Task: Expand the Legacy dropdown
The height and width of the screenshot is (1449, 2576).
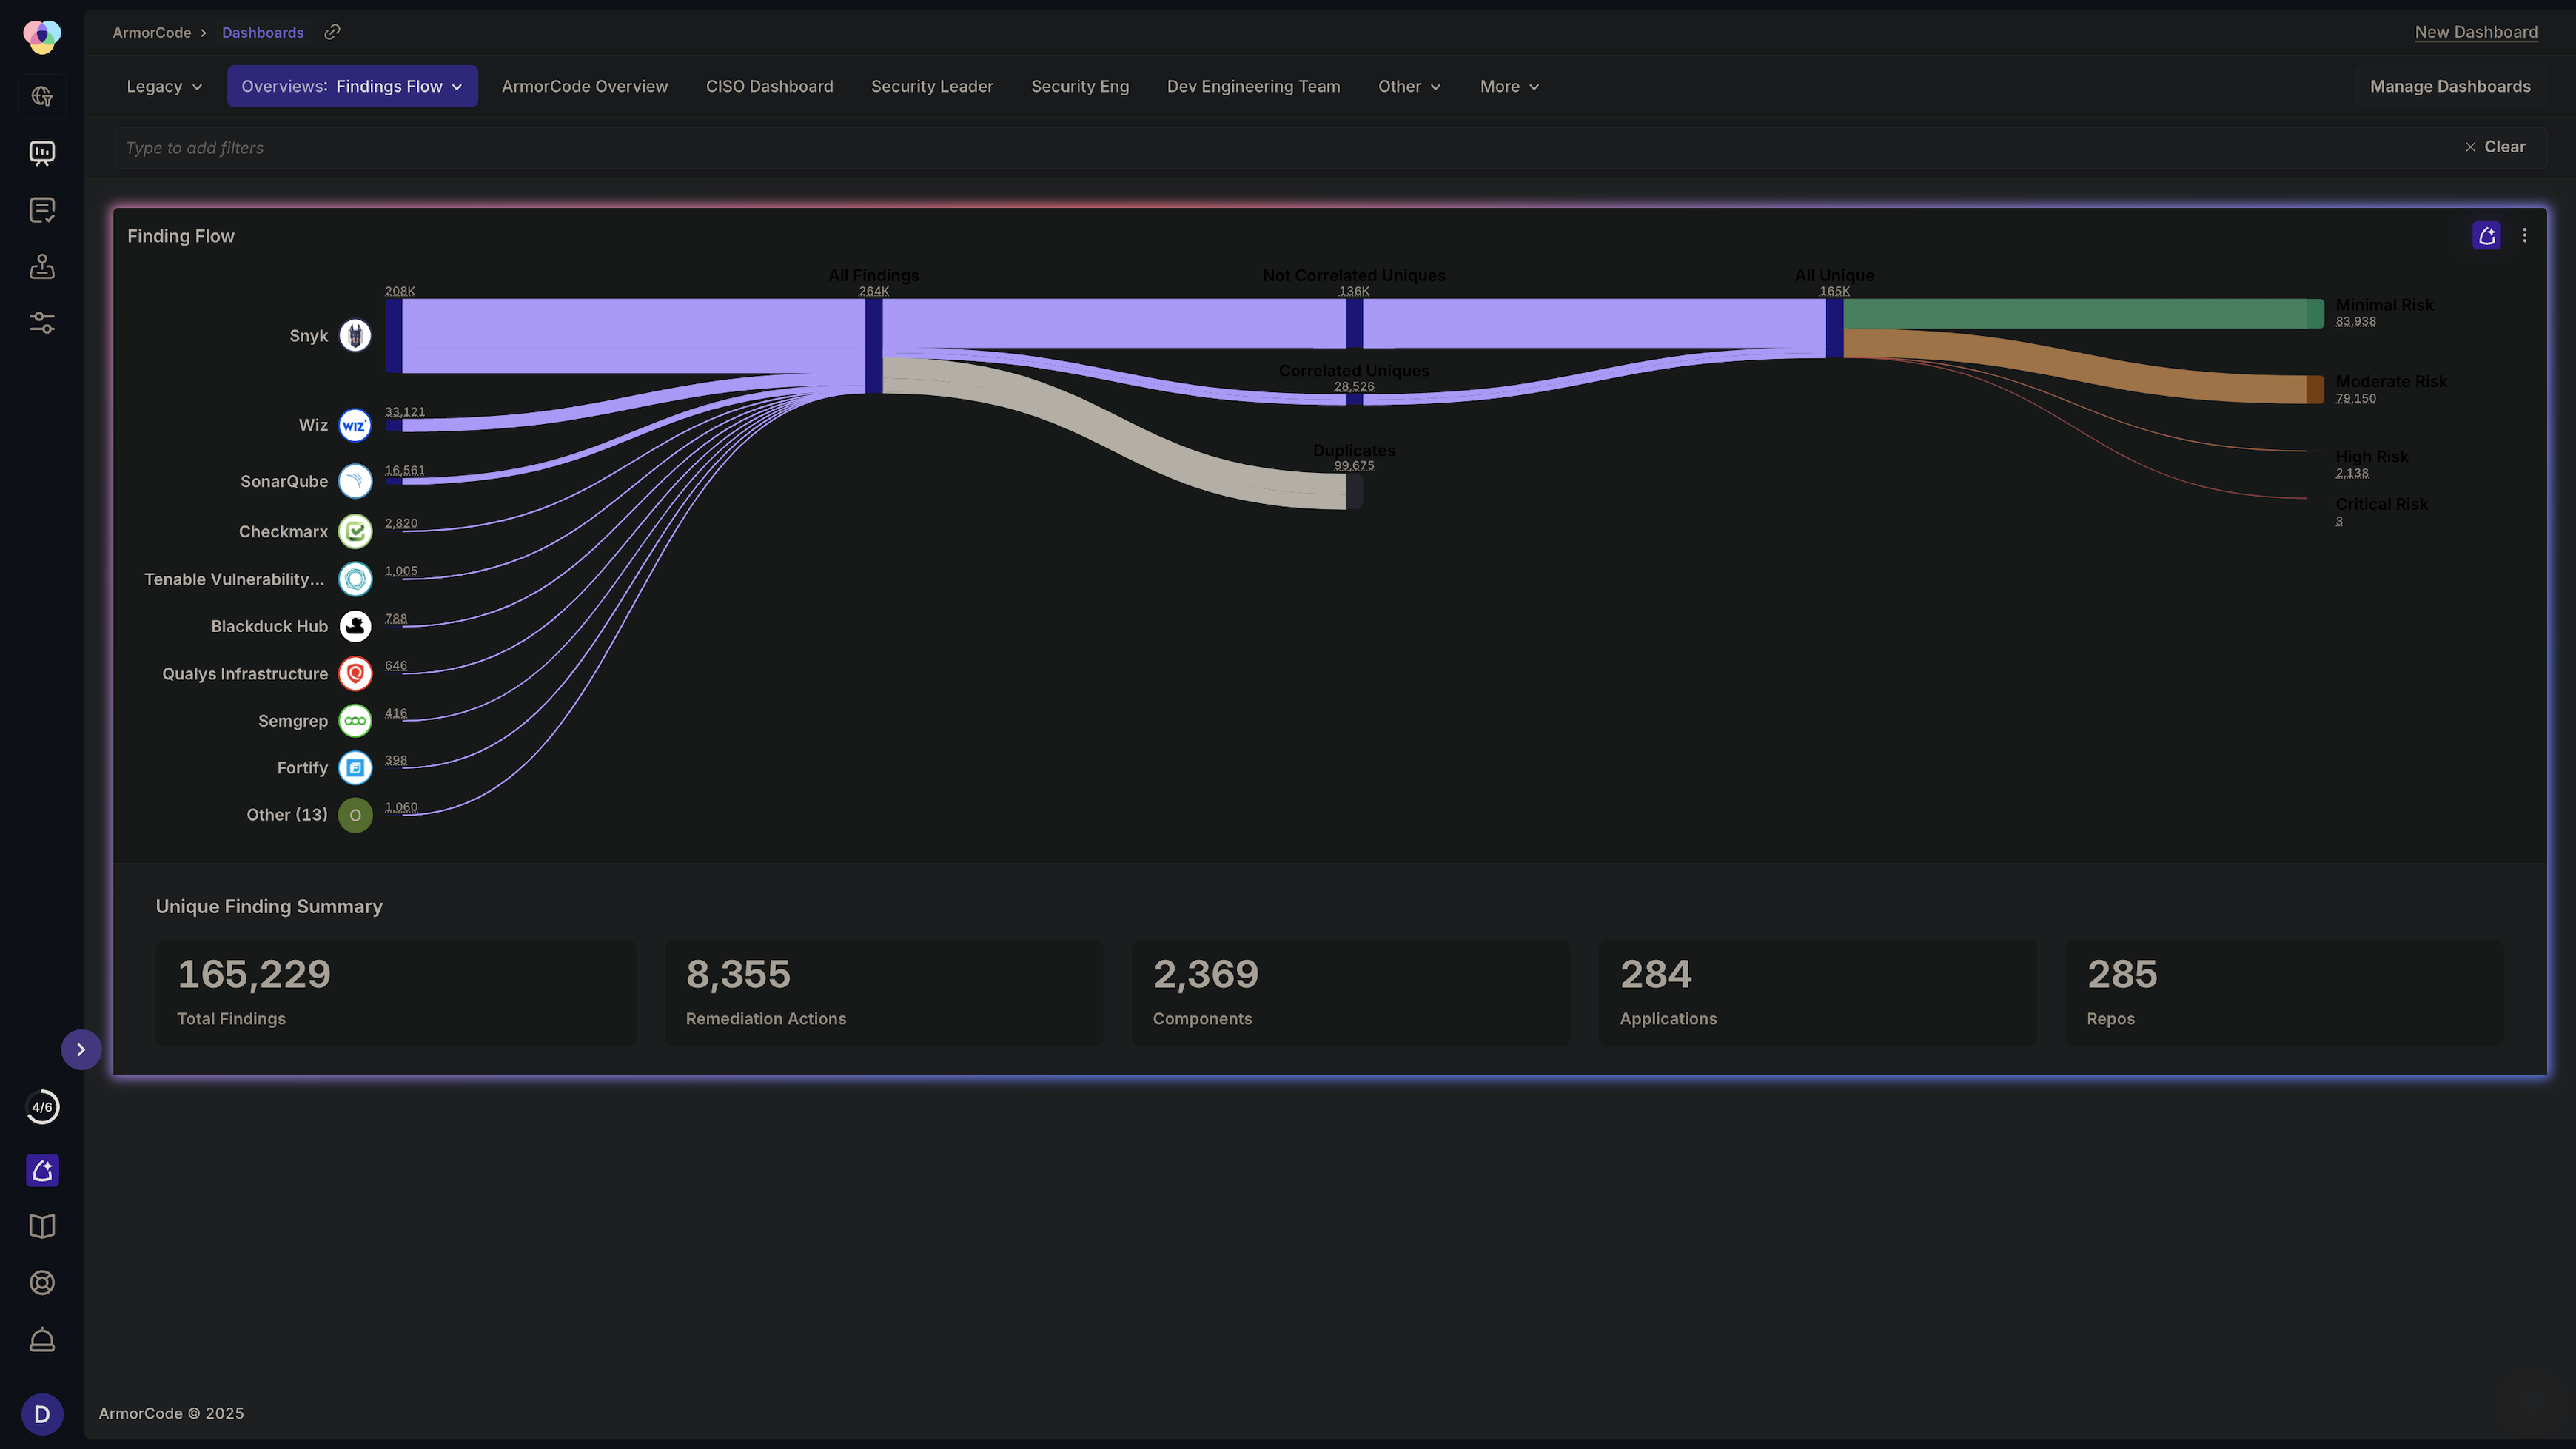Action: click(x=164, y=87)
